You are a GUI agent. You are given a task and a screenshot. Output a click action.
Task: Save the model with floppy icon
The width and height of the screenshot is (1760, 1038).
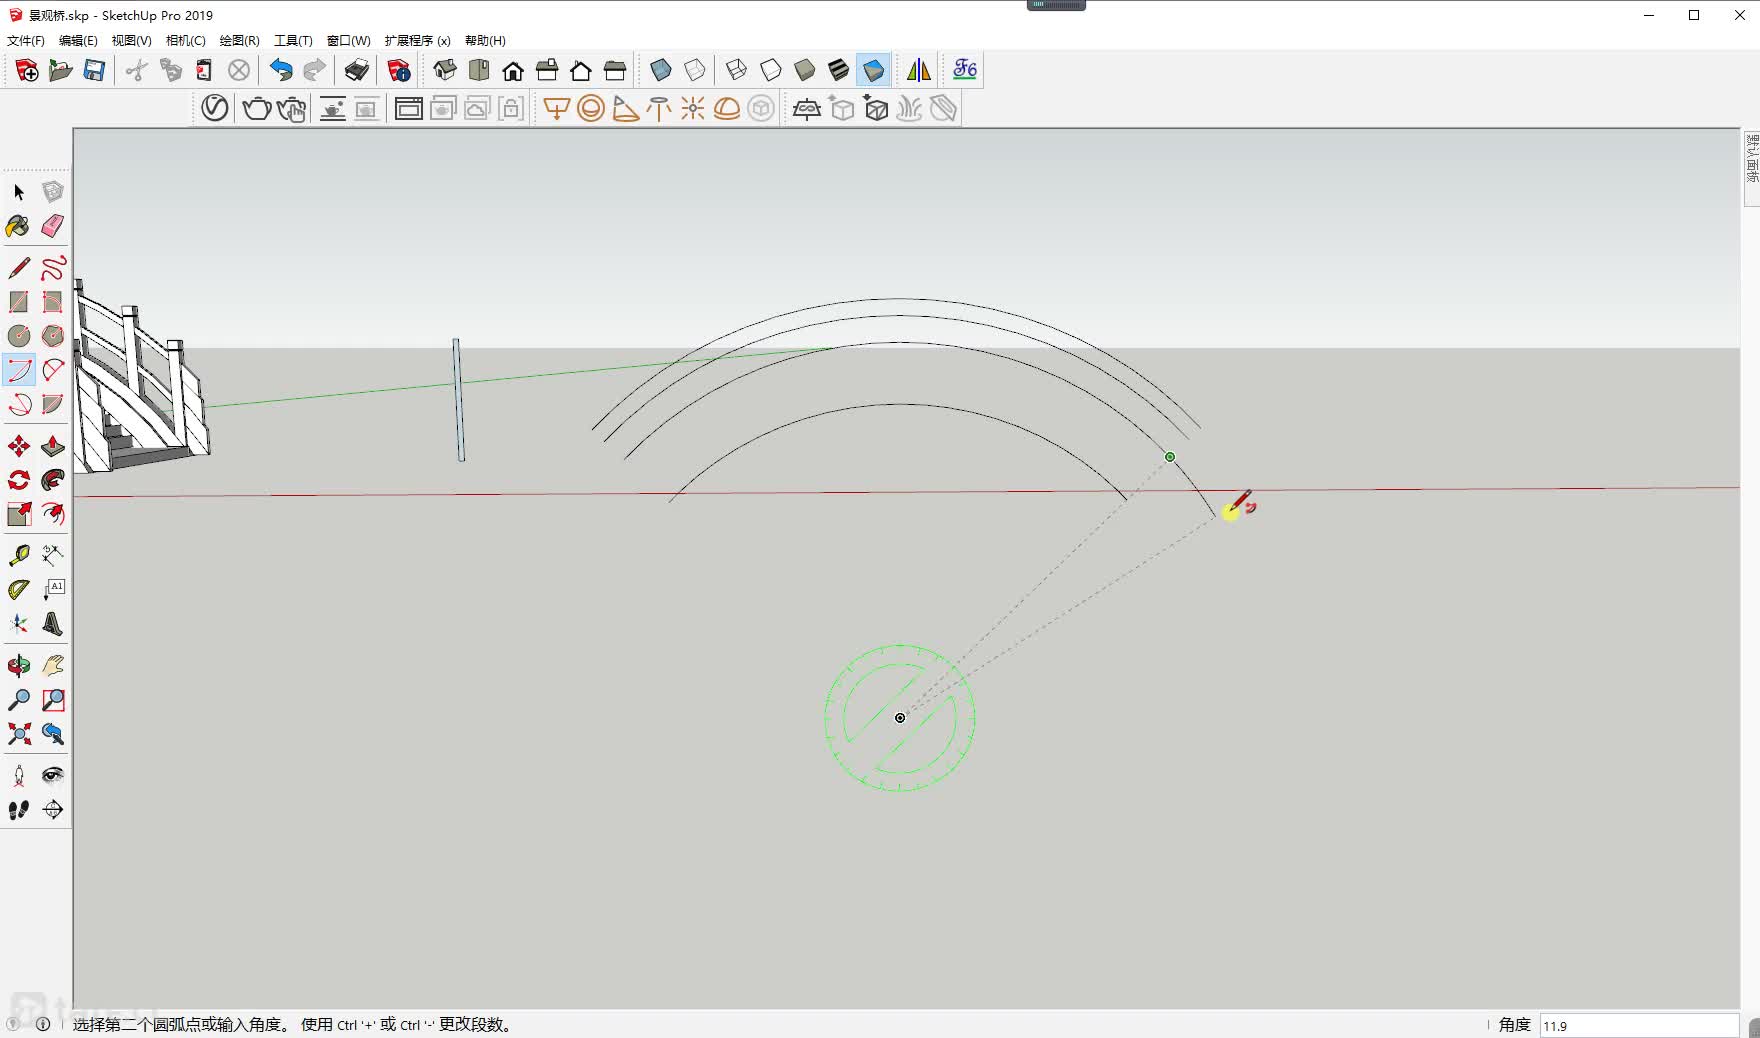(94, 70)
